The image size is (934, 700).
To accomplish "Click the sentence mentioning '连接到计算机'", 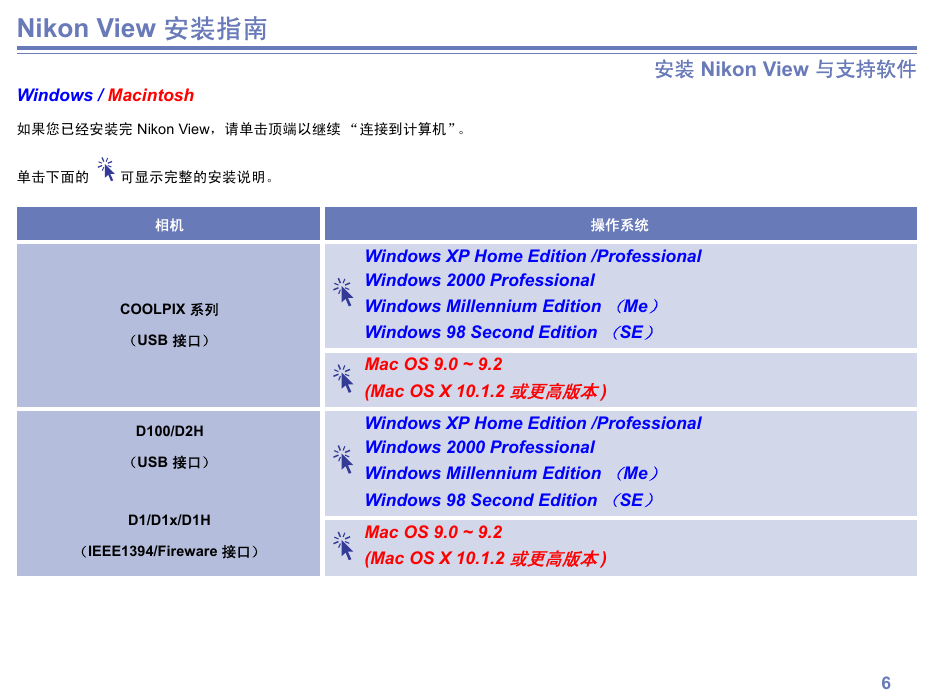I will [241, 129].
